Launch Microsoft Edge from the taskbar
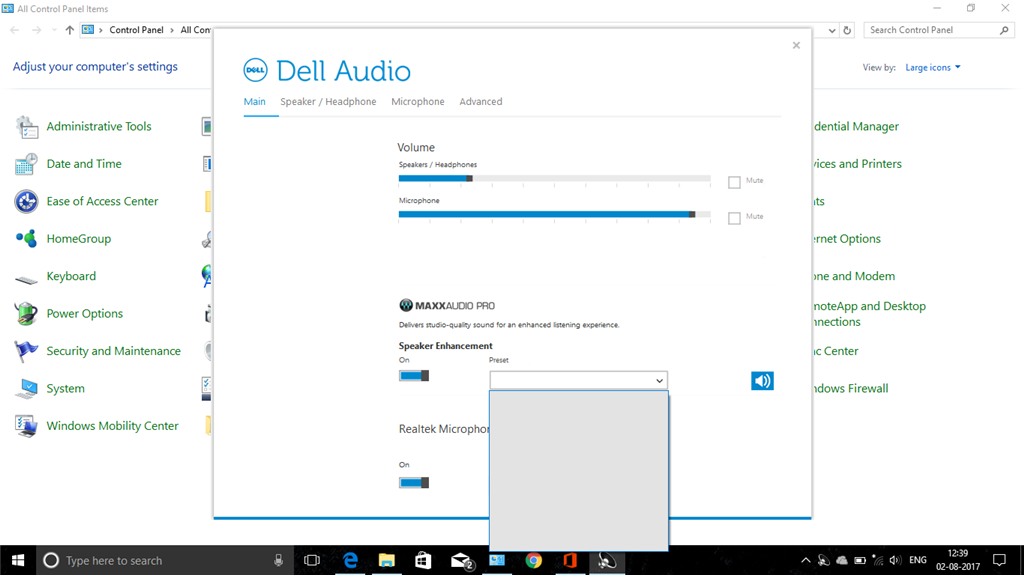 click(351, 561)
